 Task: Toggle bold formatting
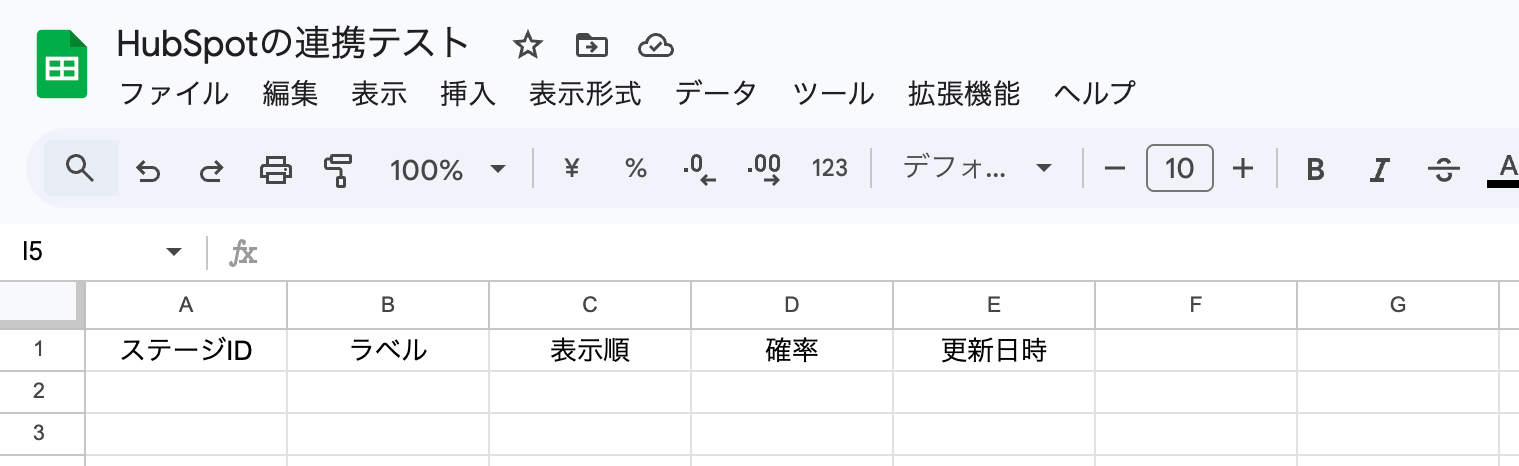pyautogui.click(x=1316, y=170)
